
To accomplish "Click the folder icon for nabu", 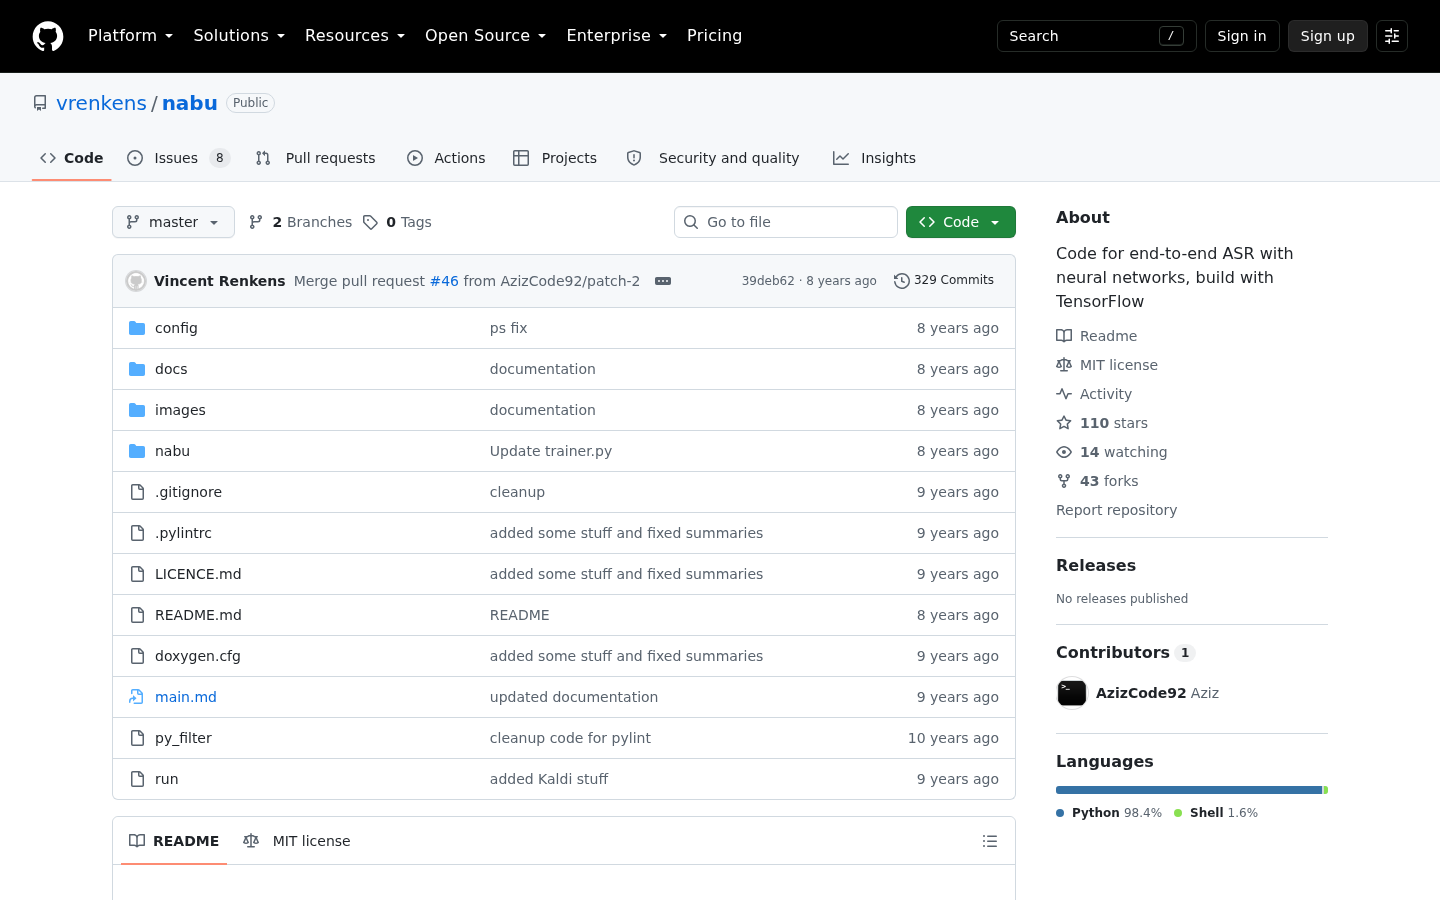I will pos(137,451).
